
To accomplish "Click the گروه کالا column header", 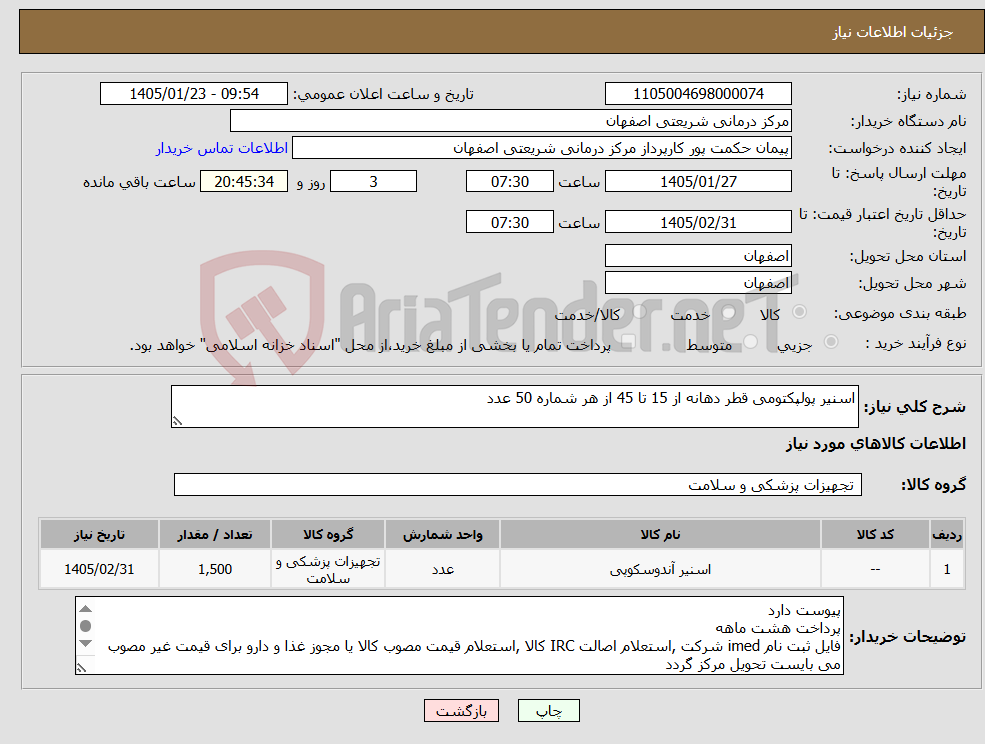I will 328,534.
